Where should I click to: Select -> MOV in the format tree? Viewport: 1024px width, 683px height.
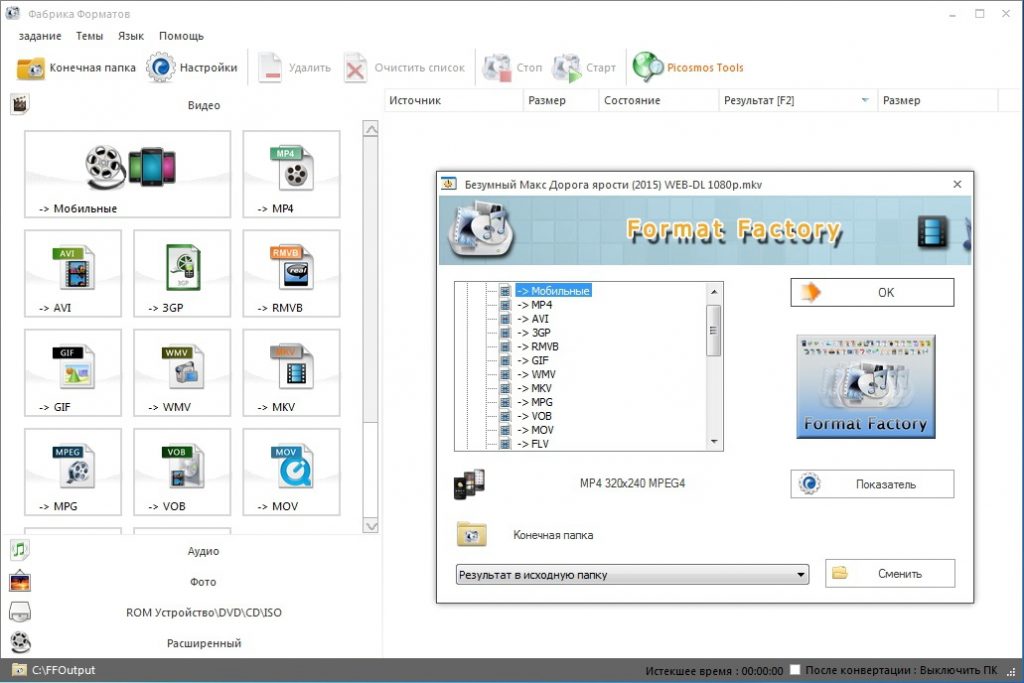coord(536,430)
